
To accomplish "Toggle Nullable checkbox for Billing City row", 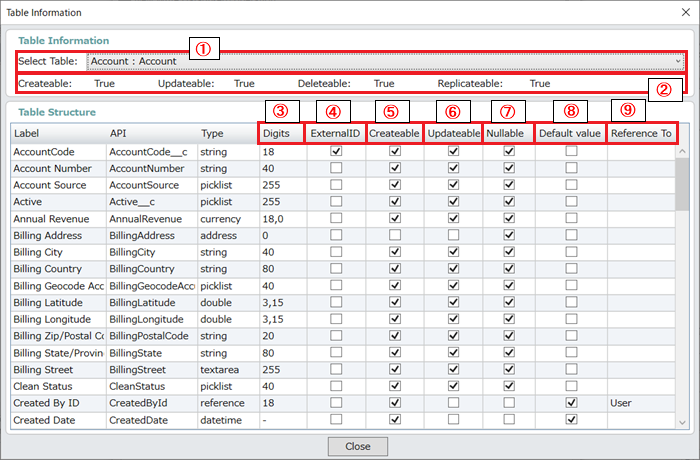I will point(509,252).
